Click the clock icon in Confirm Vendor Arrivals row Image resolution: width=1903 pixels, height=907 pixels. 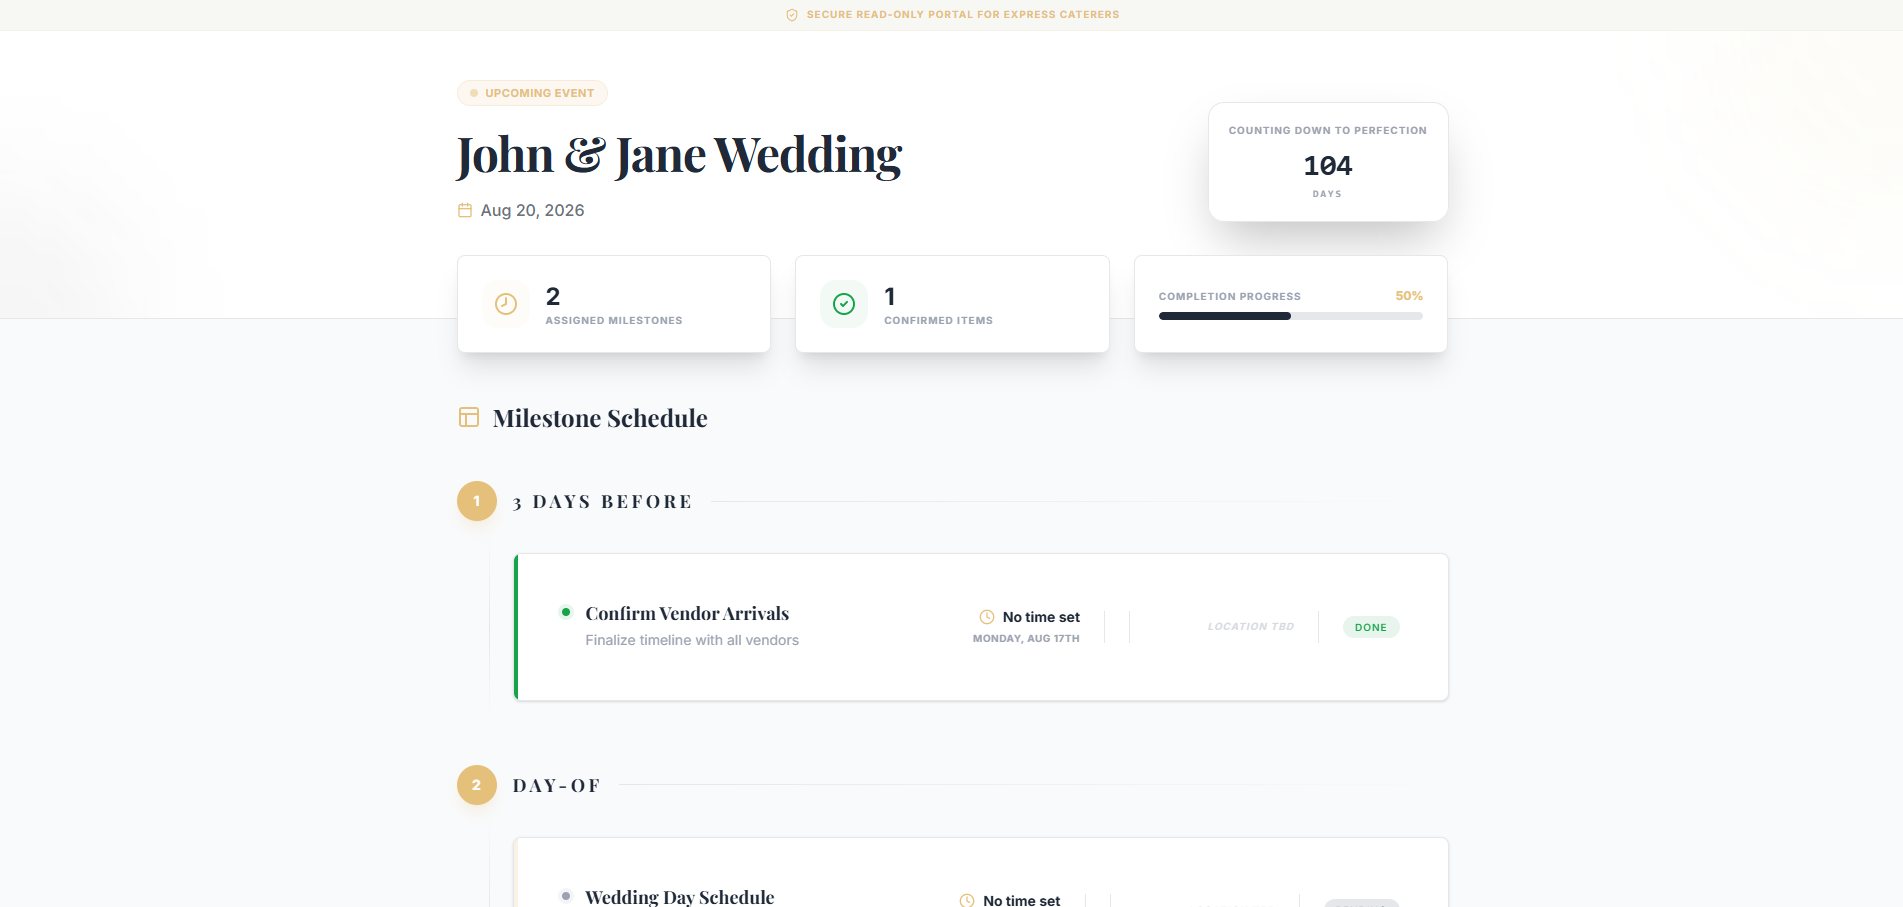pos(987,617)
